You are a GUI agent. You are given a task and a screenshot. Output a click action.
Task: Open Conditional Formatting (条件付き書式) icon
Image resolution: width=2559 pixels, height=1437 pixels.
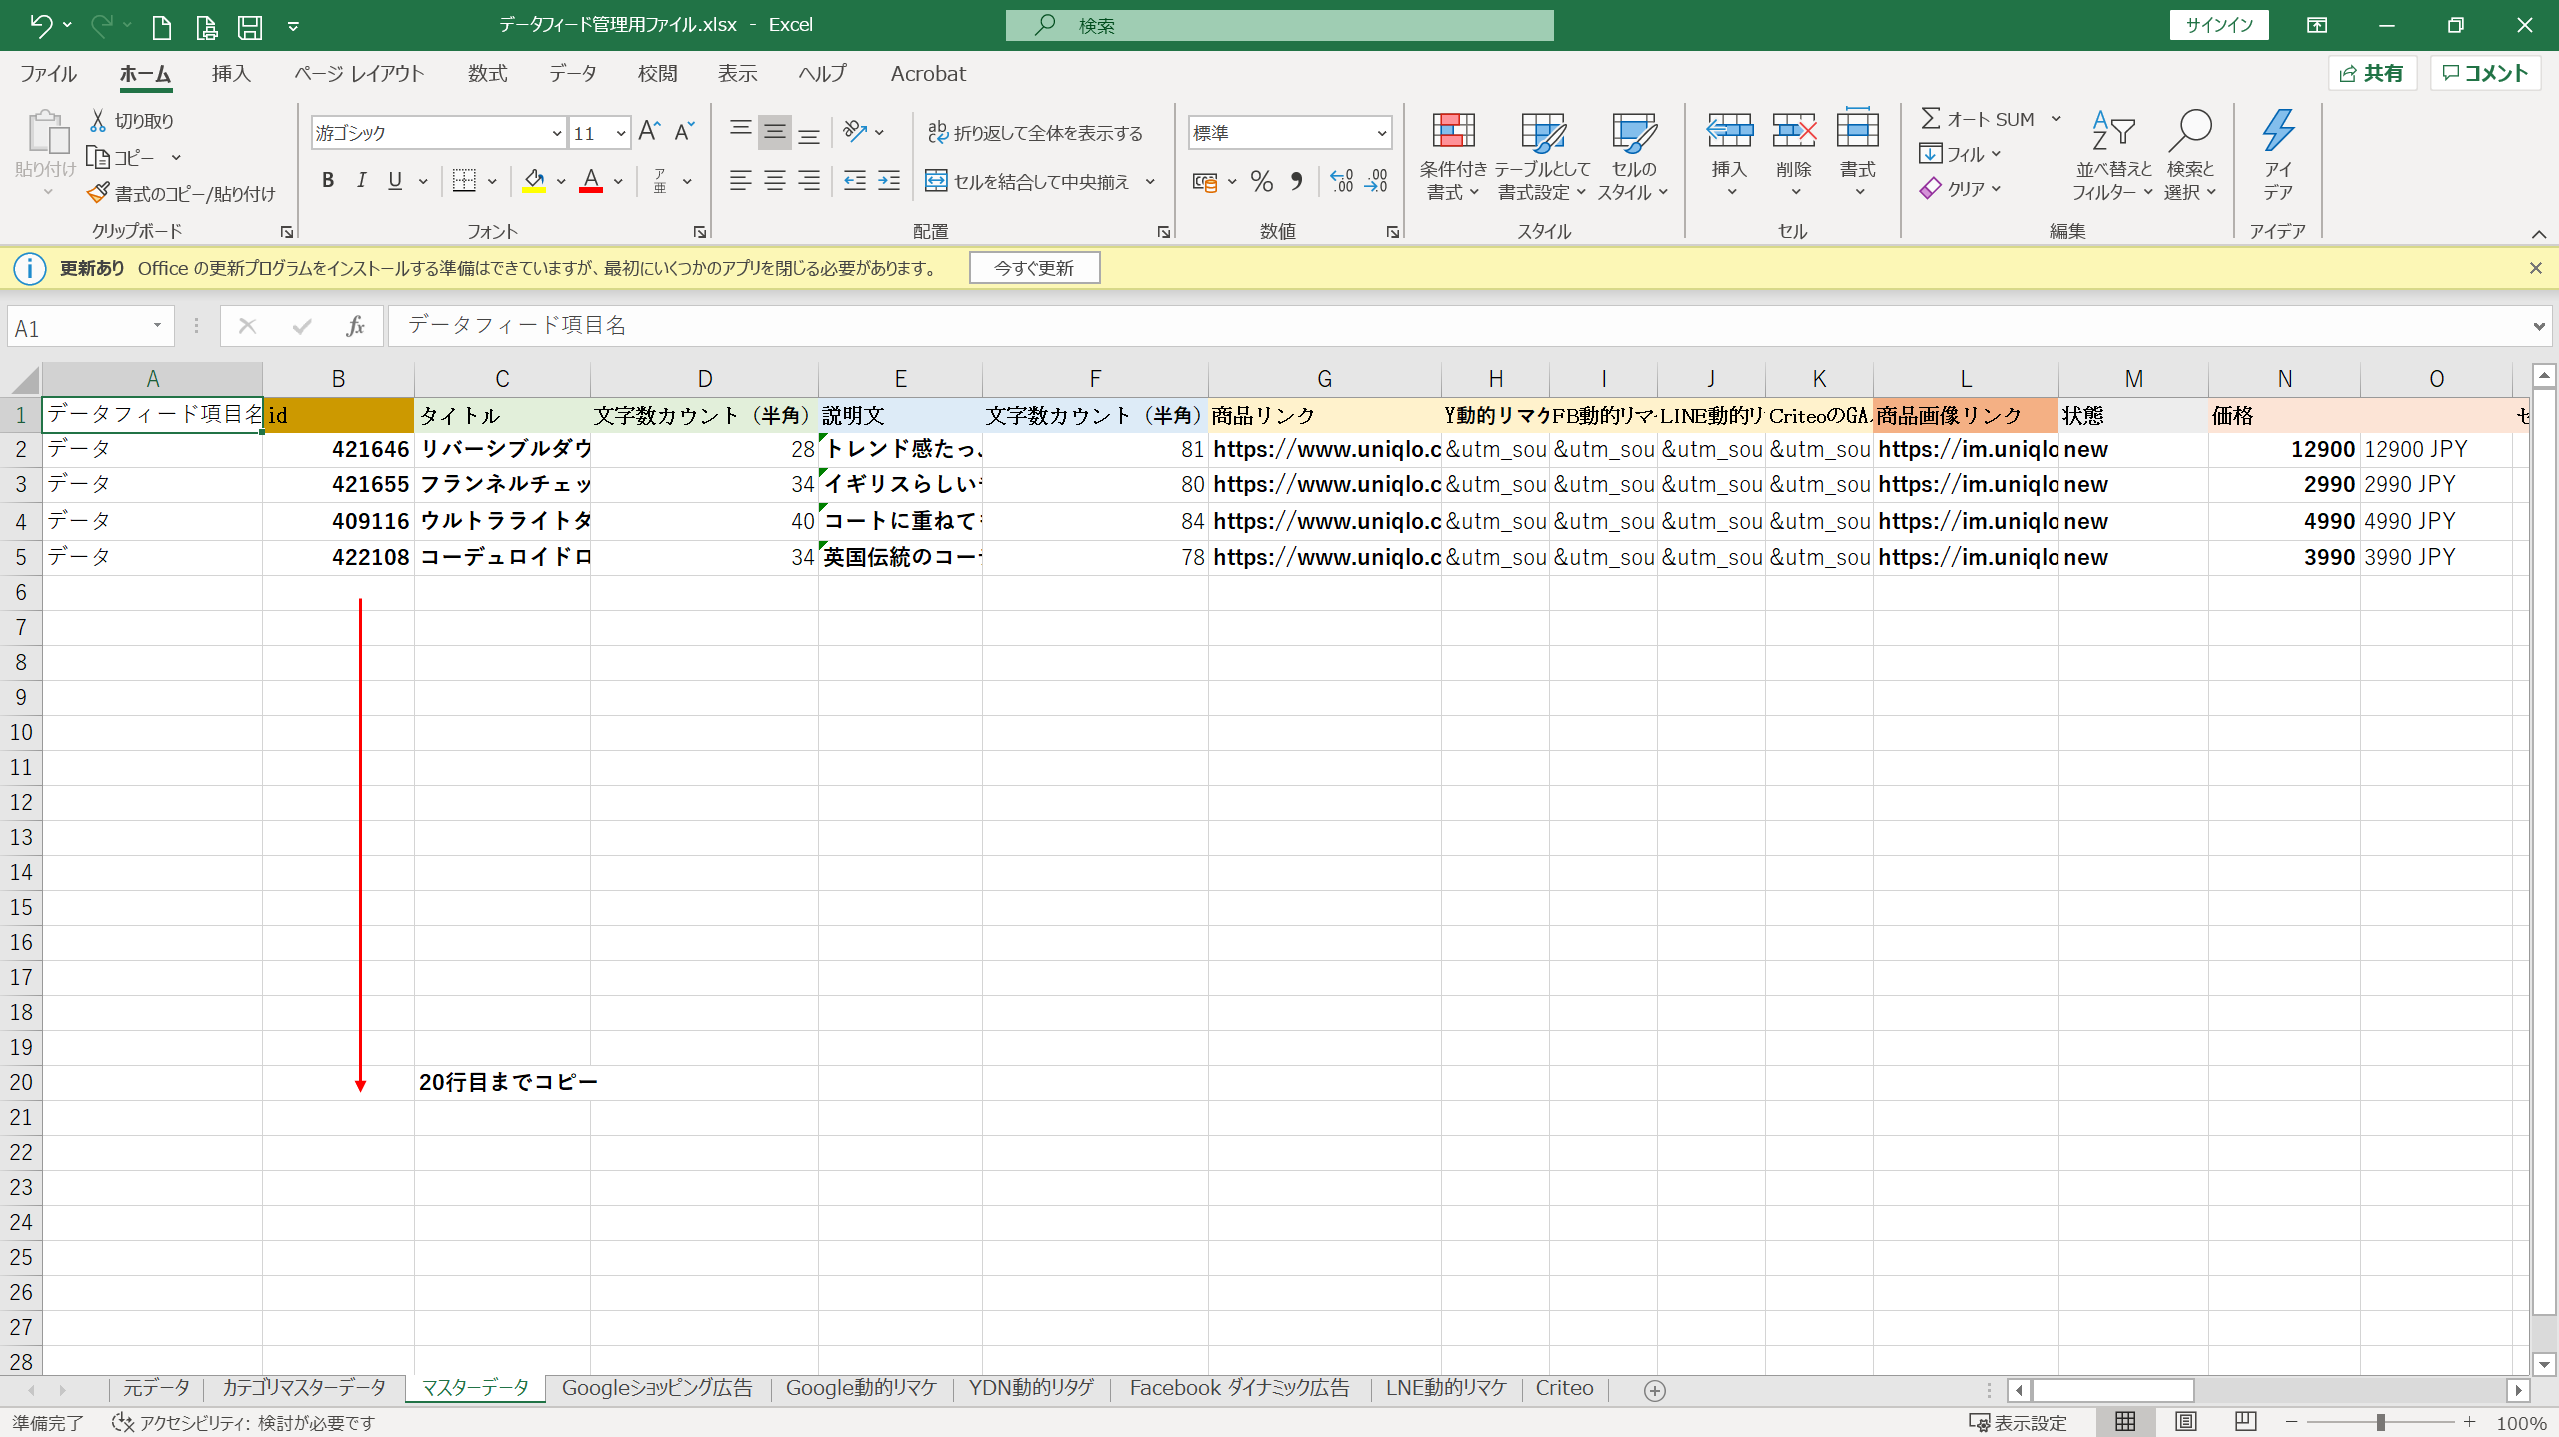pos(1453,132)
